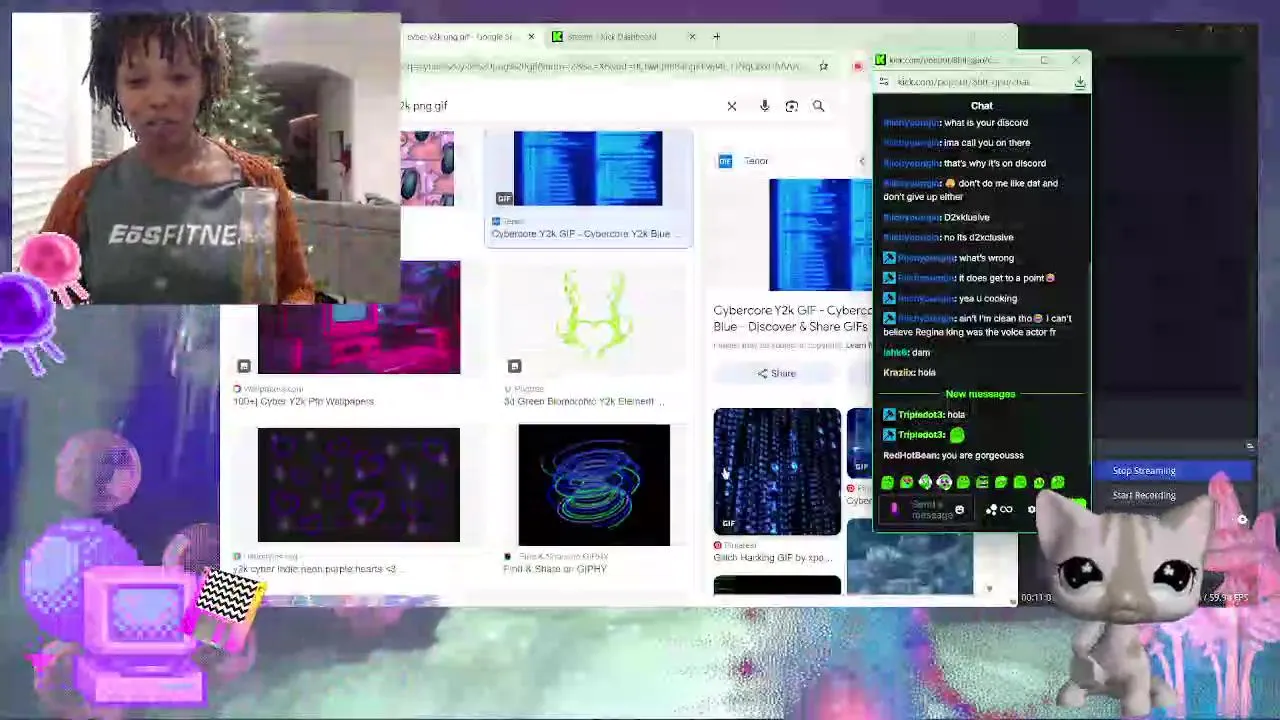Select last green emote in quick emote row
The height and width of the screenshot is (720, 1280).
coord(1058,483)
